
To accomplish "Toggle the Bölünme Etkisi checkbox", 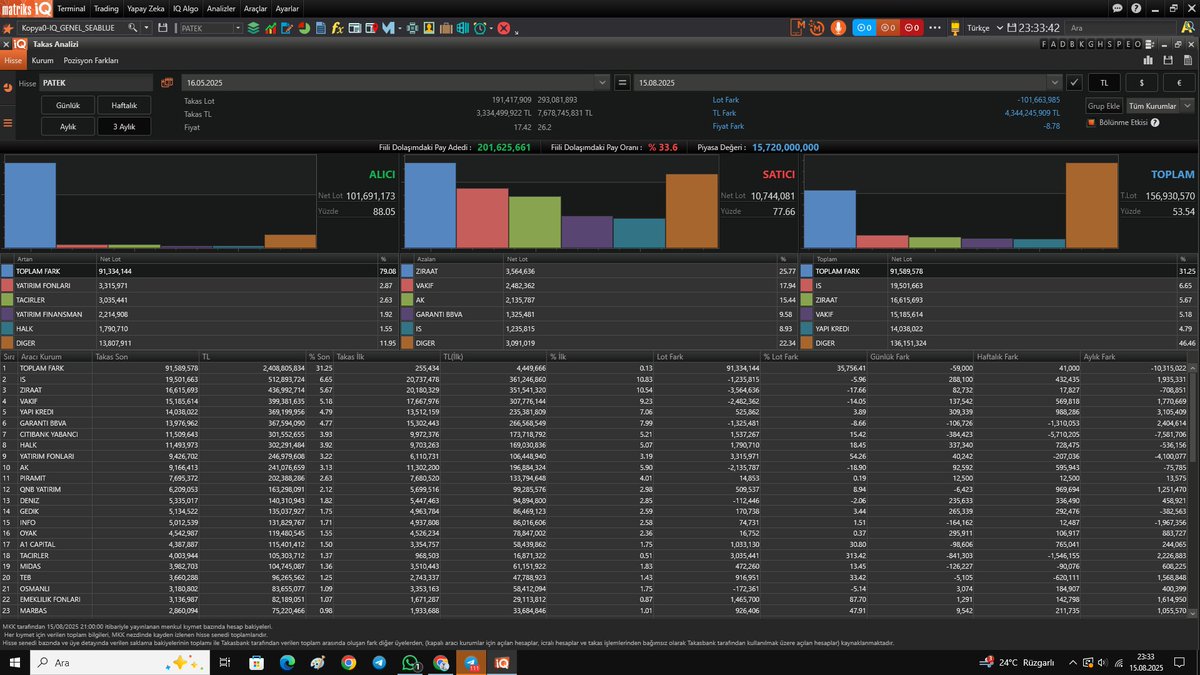I will (1091, 122).
